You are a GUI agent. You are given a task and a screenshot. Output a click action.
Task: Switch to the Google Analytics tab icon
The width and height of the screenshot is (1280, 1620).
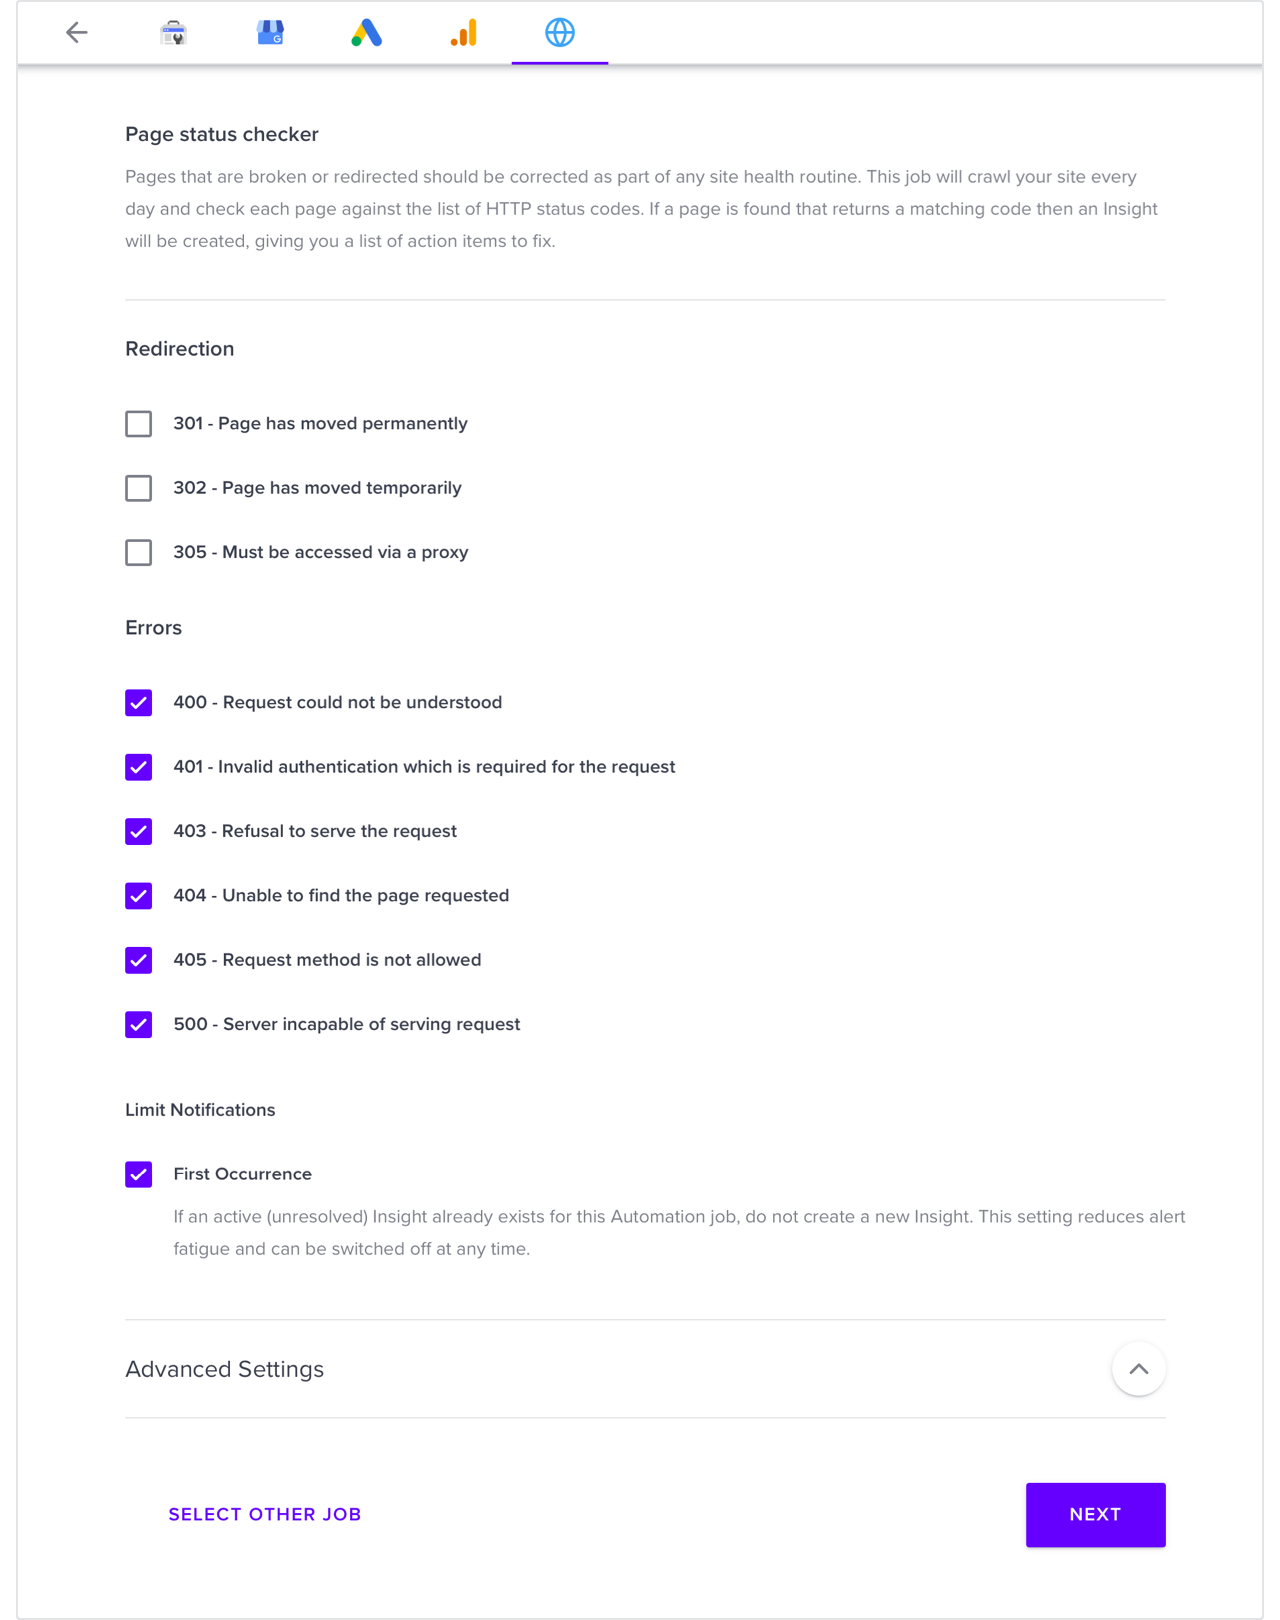pos(463,33)
